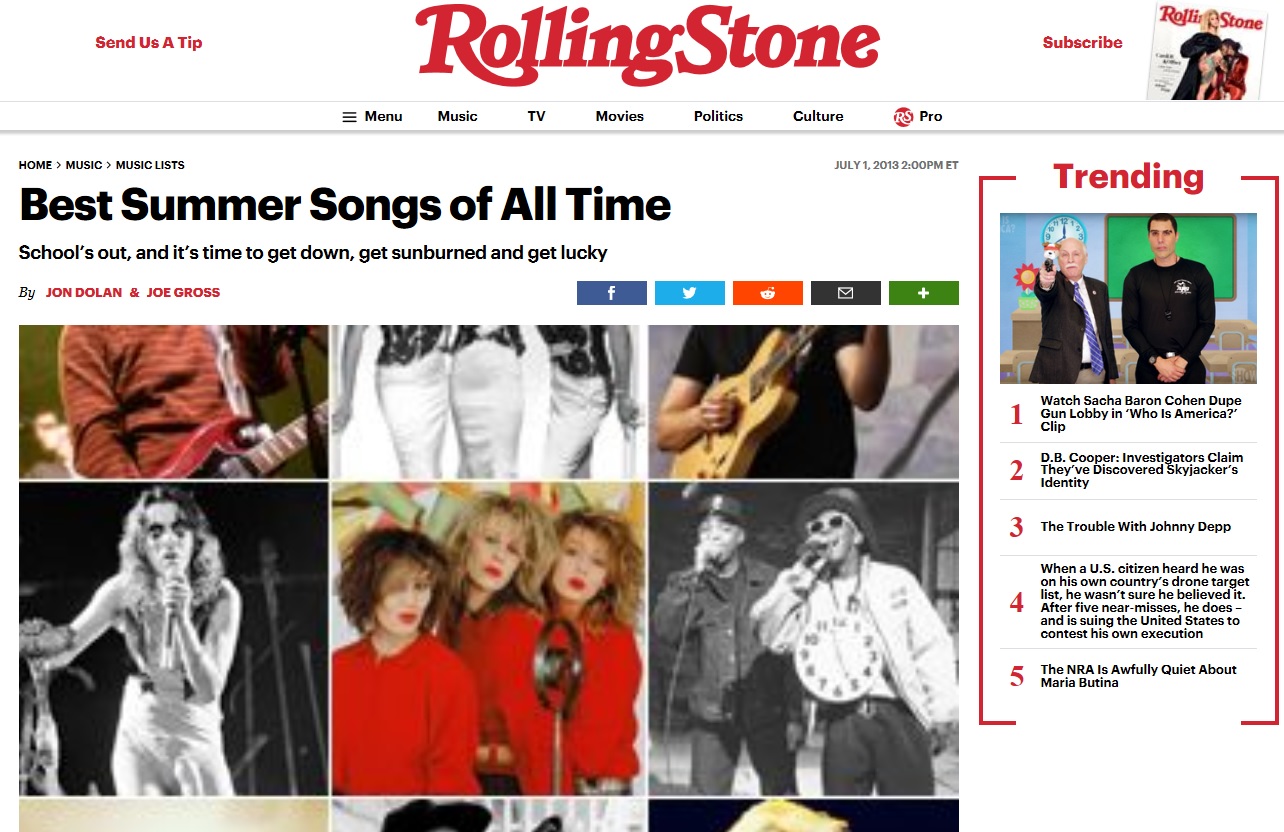Open the RS Pro section

(x=918, y=116)
